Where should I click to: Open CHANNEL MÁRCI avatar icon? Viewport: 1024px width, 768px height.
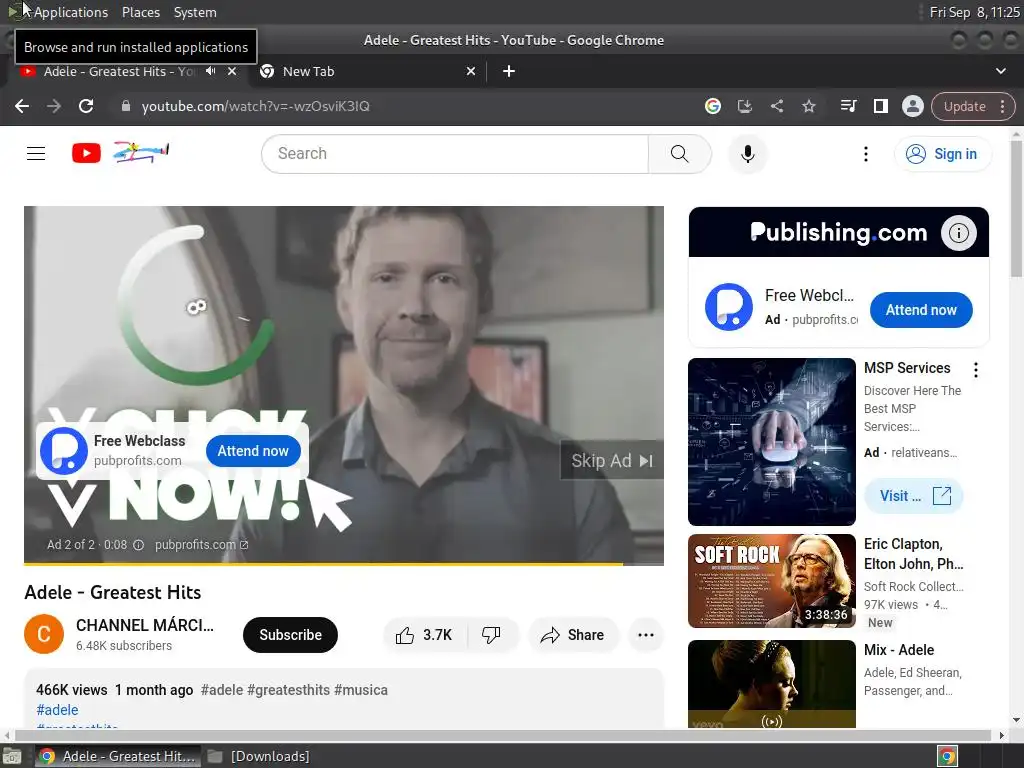44,634
